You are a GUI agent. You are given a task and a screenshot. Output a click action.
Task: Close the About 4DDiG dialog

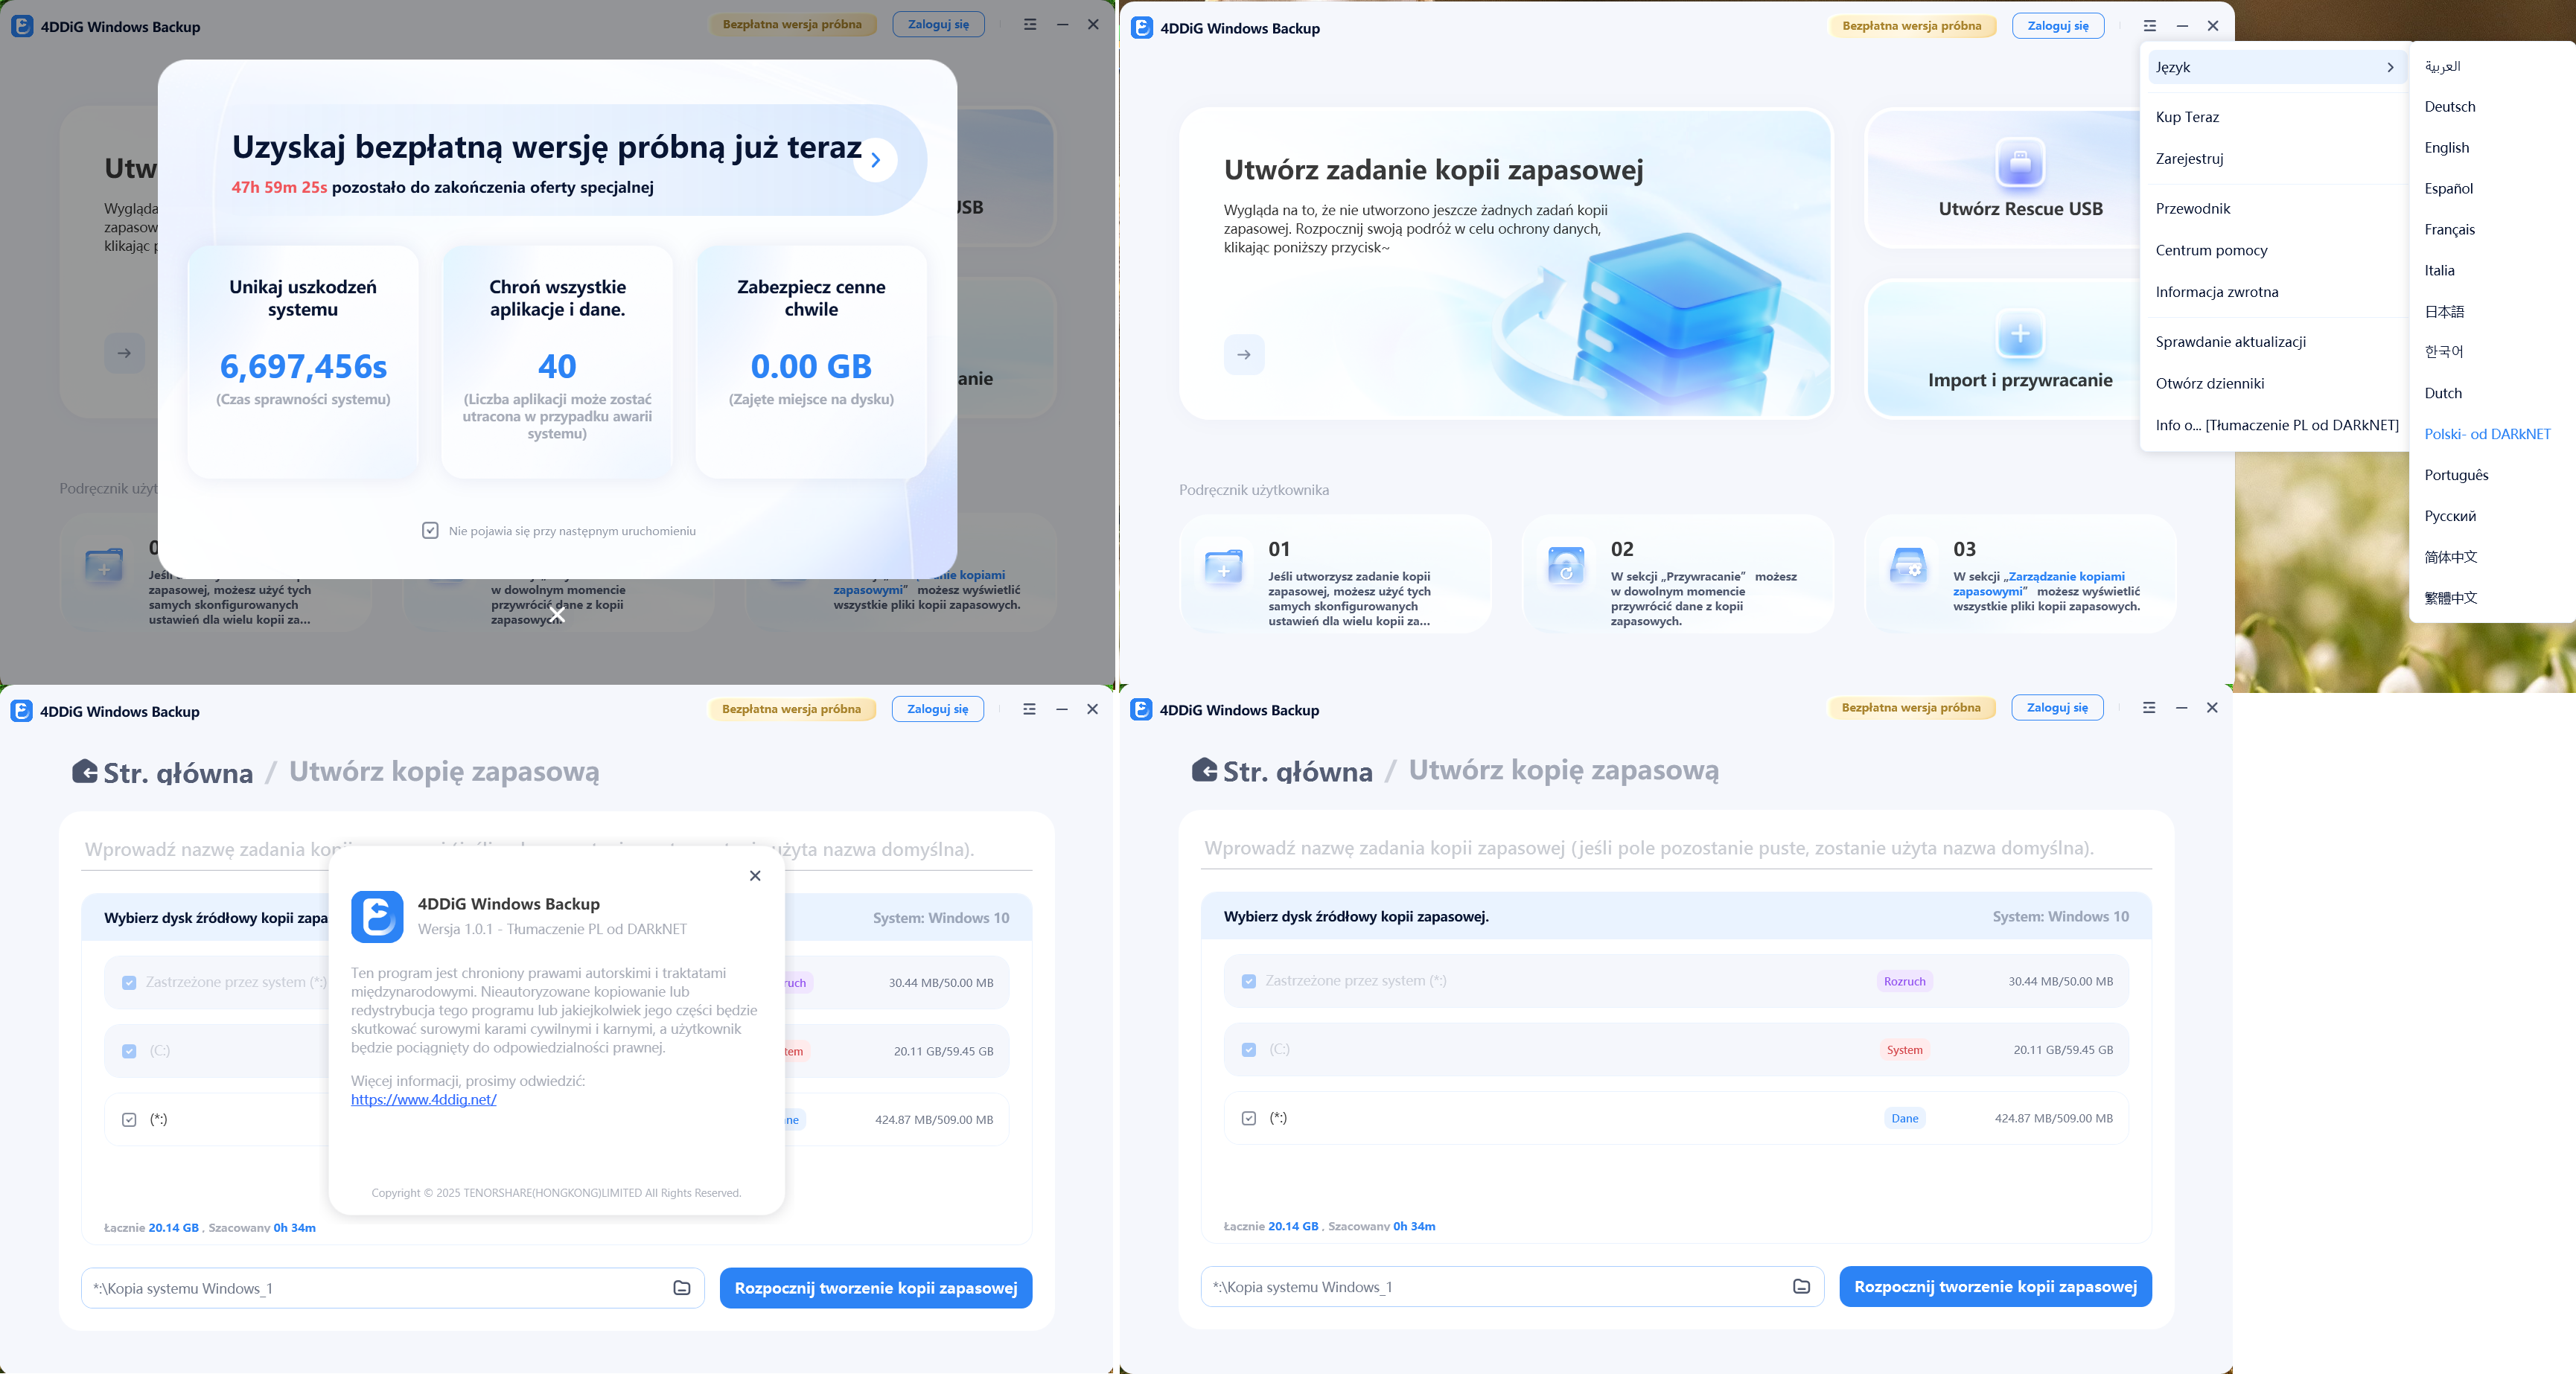(x=755, y=876)
